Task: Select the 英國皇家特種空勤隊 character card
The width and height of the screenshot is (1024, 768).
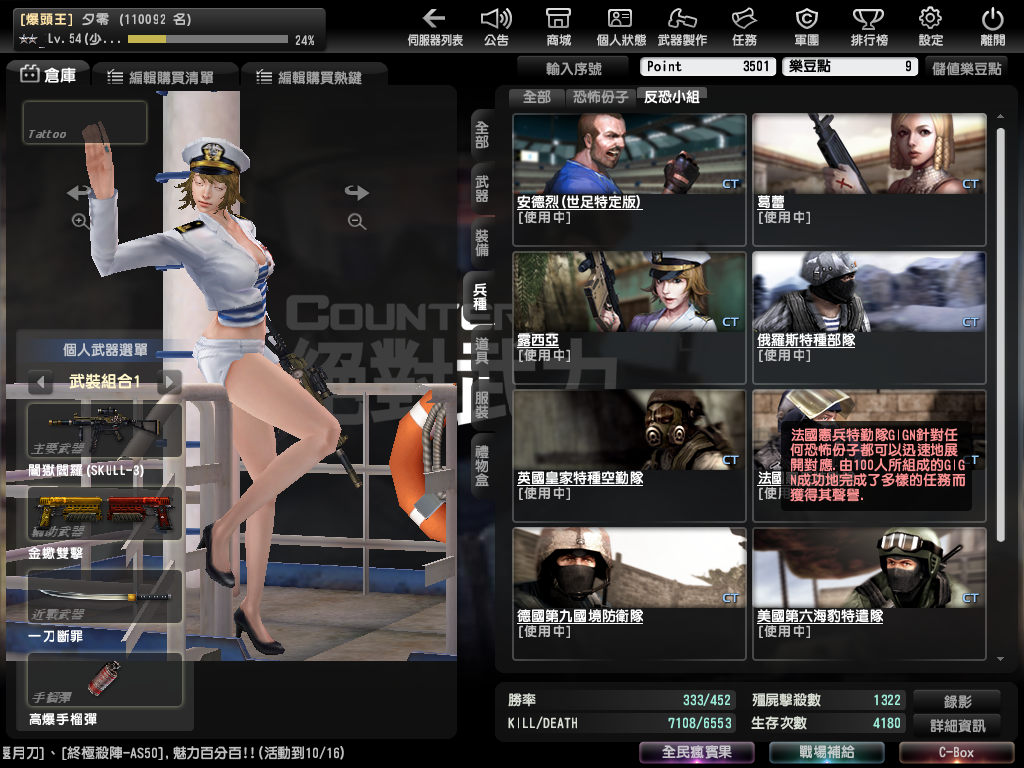Action: click(630, 455)
